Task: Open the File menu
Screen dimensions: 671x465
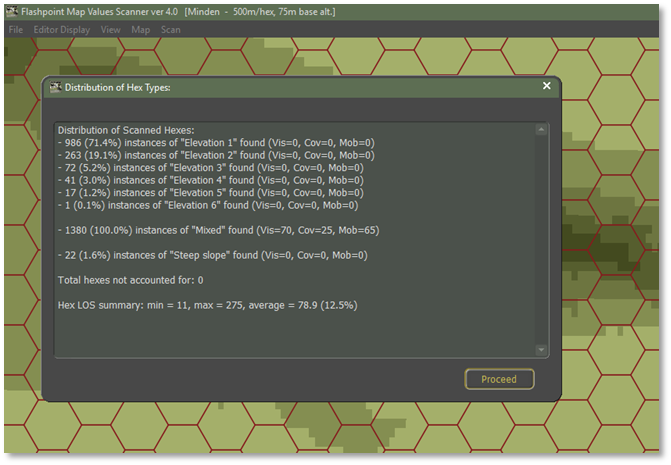Action: point(16,30)
